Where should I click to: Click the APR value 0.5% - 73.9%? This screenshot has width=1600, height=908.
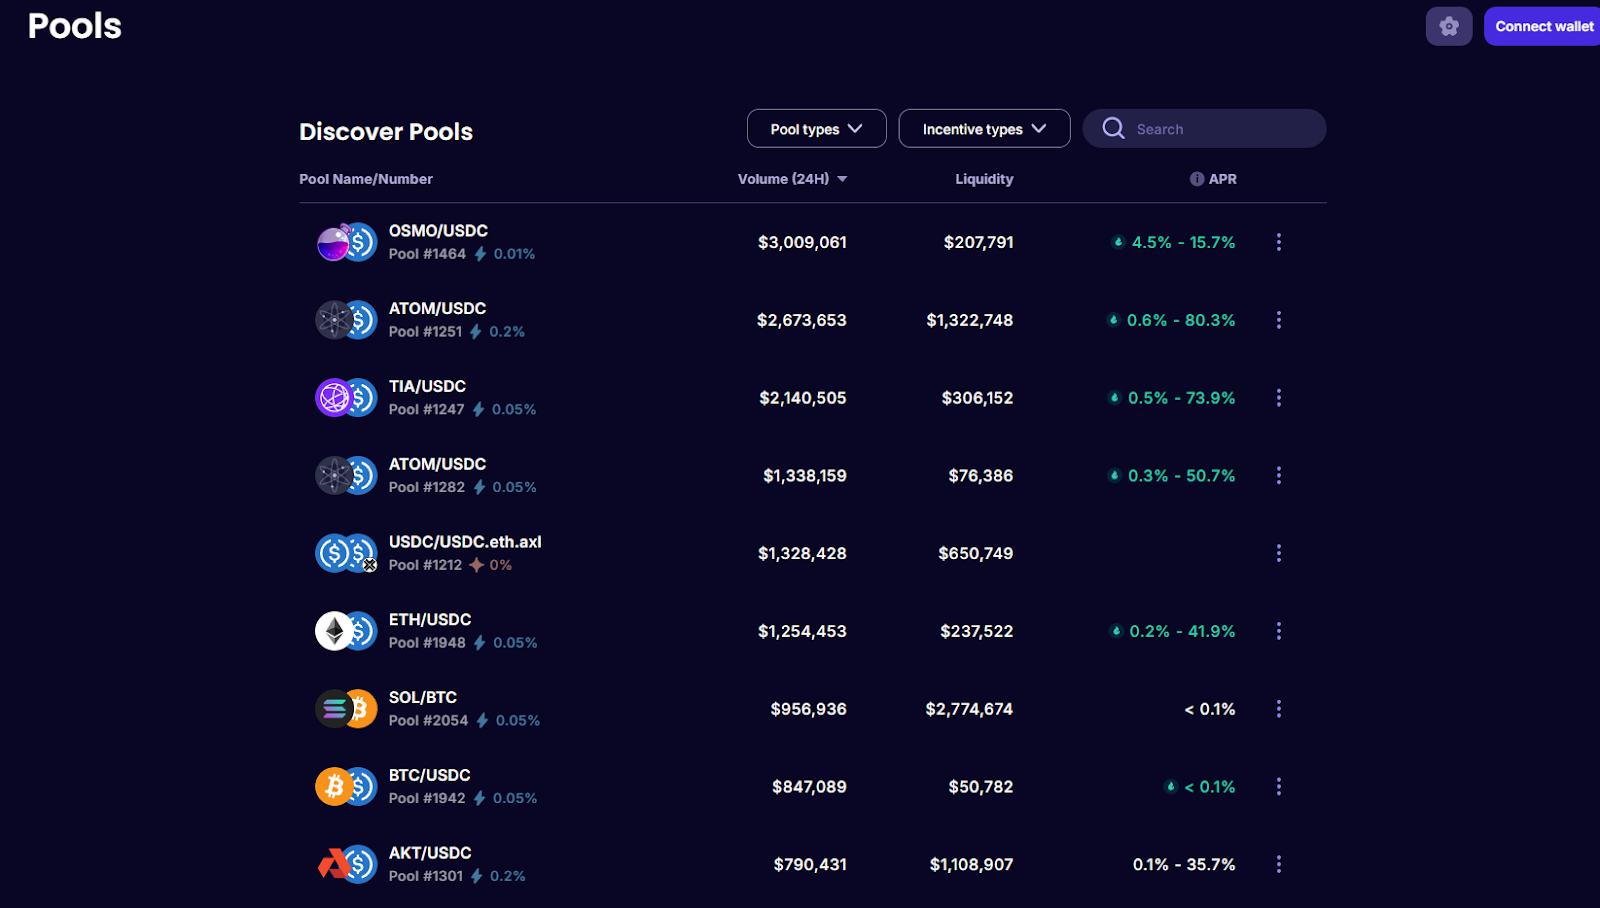click(1182, 398)
